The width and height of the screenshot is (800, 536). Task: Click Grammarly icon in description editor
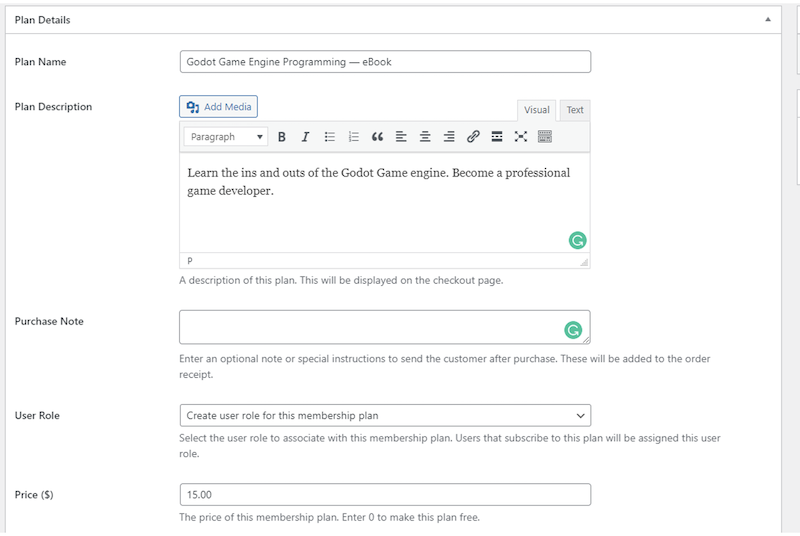click(x=577, y=240)
